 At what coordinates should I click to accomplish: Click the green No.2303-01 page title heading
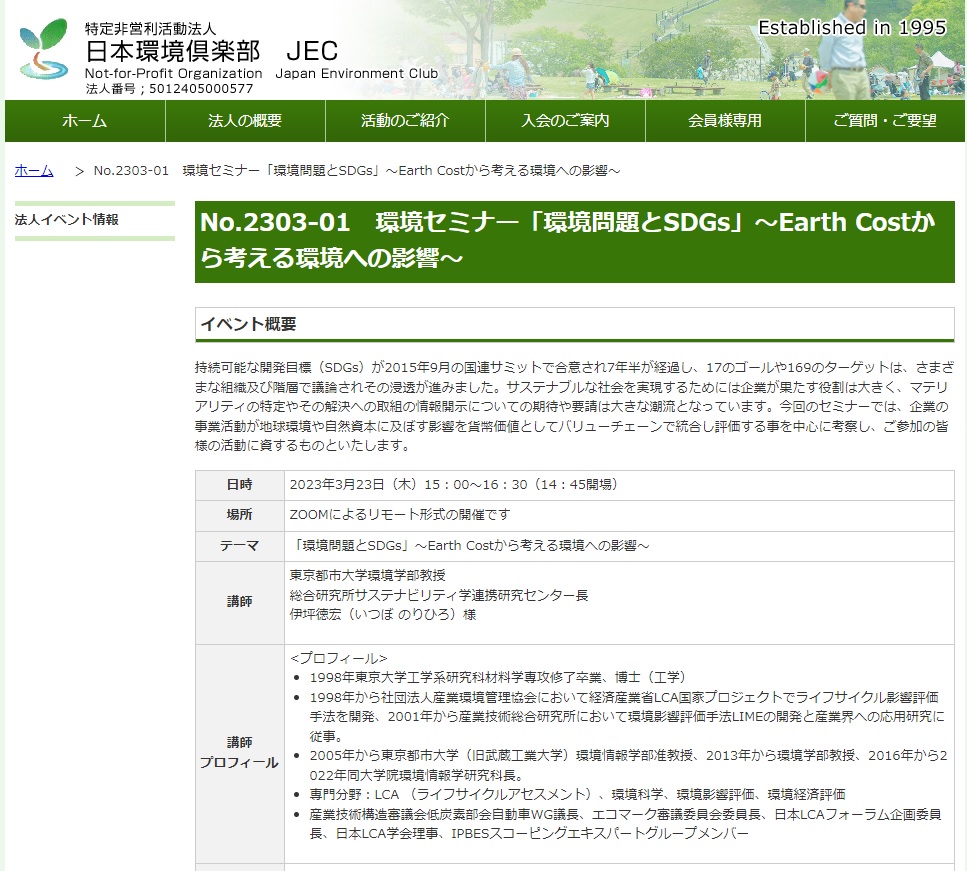[x=575, y=242]
